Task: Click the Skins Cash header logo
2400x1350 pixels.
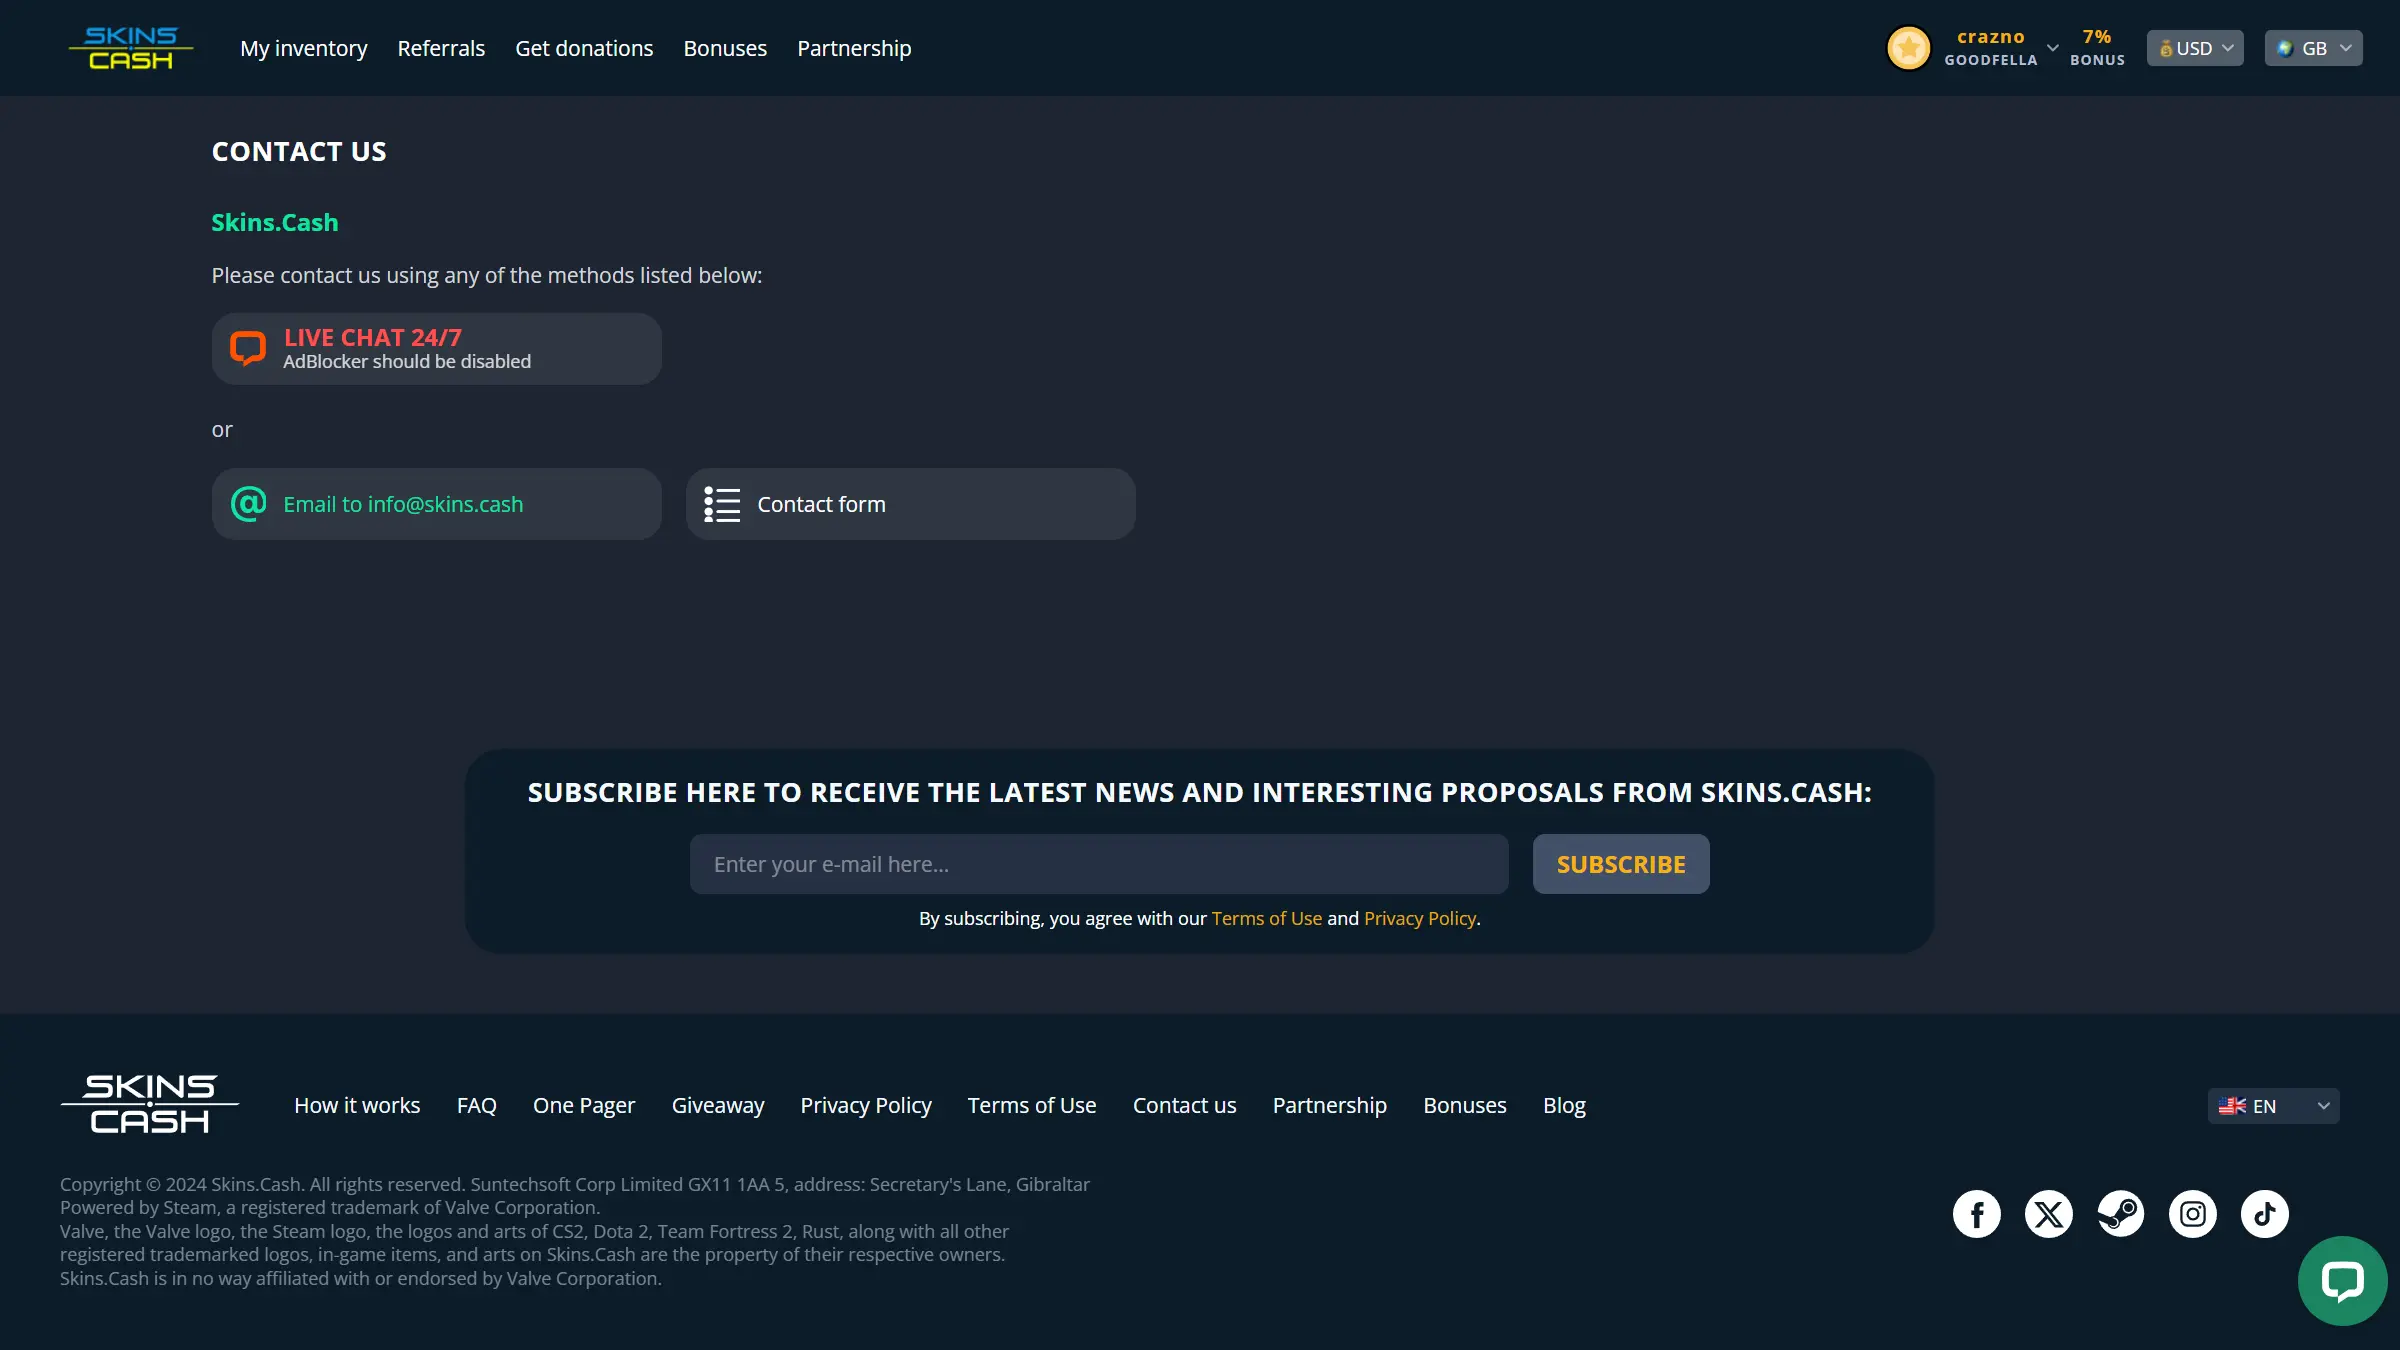Action: [x=131, y=48]
